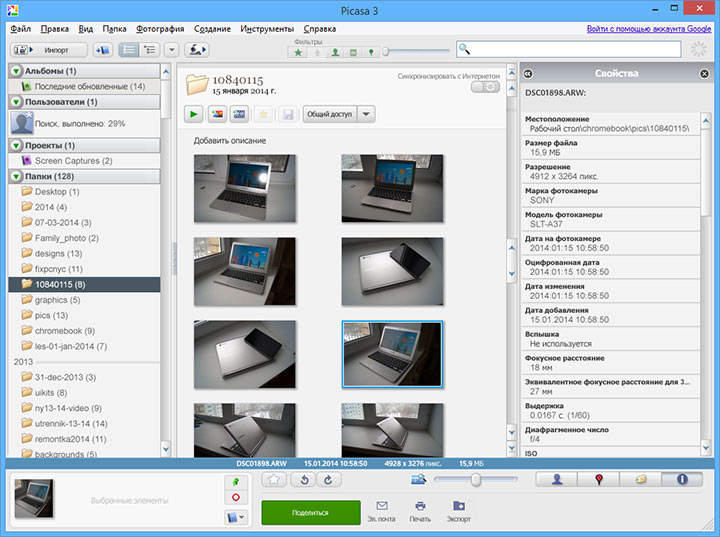Show the tags panel
The height and width of the screenshot is (537, 720).
tap(641, 480)
